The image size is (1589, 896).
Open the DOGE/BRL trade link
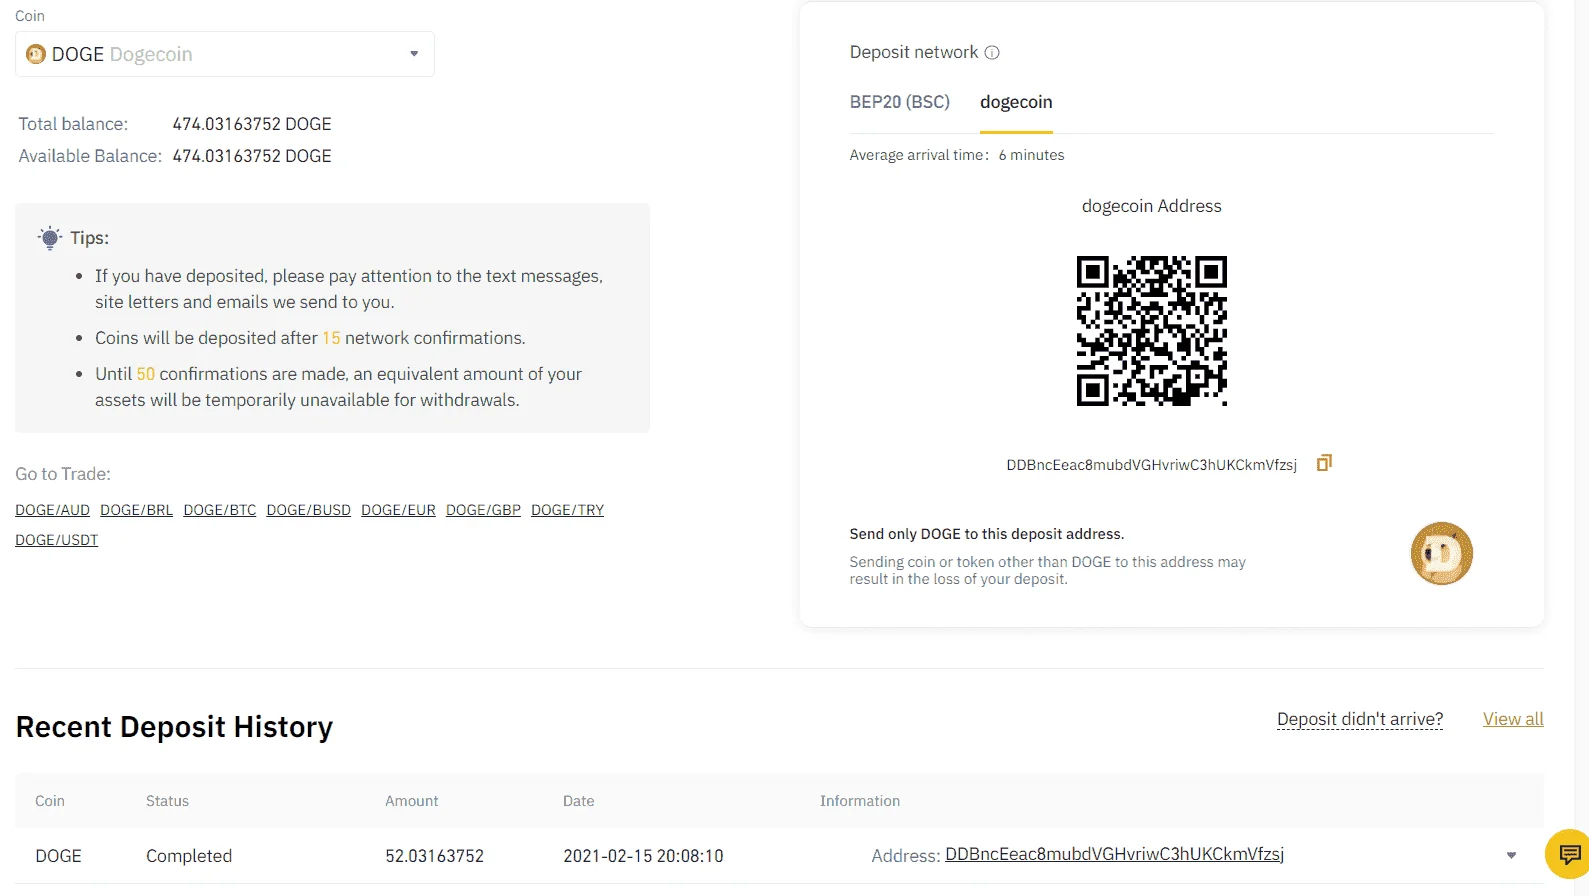(x=137, y=510)
